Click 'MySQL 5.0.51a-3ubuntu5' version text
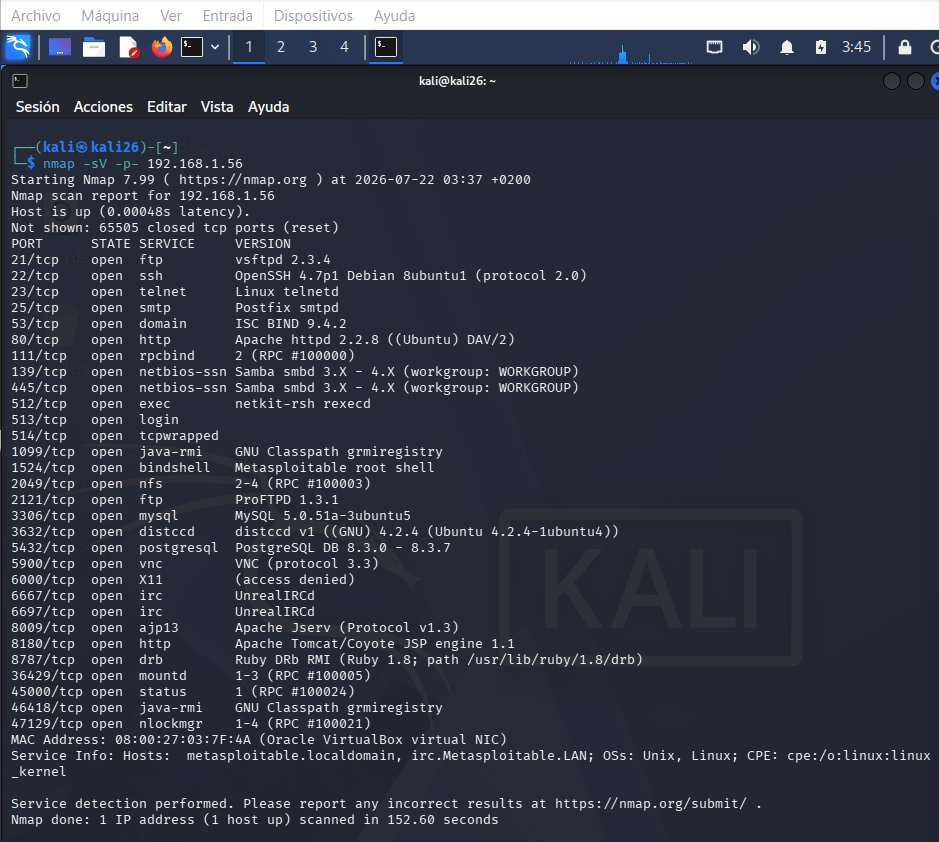 click(x=323, y=516)
